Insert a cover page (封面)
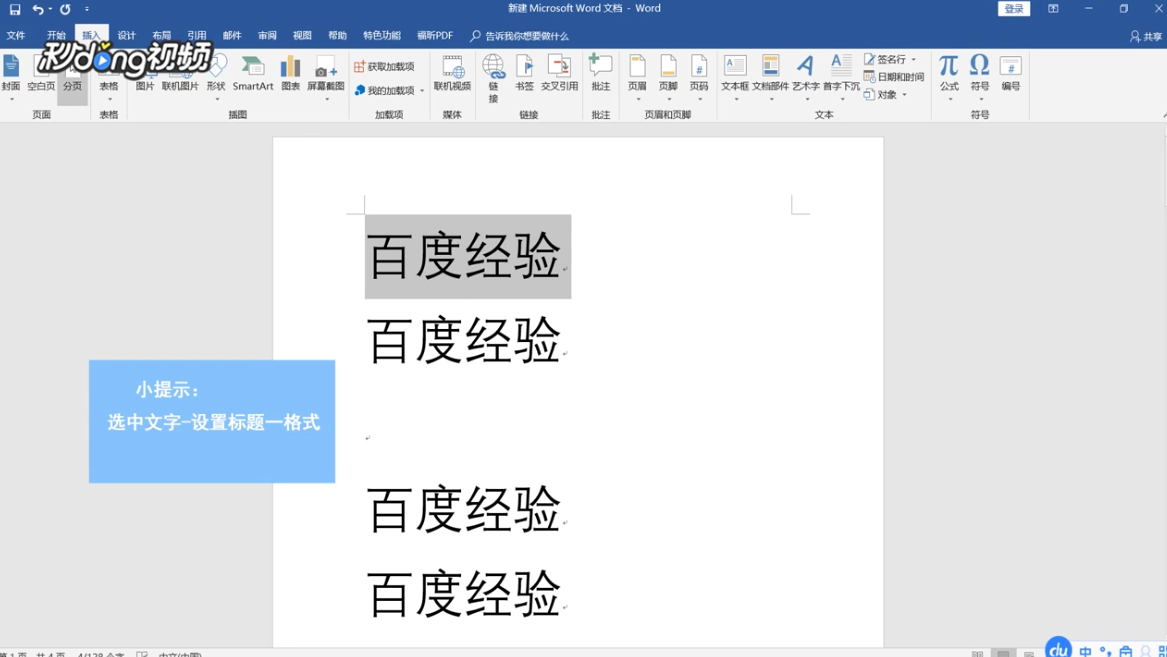 pos(10,73)
